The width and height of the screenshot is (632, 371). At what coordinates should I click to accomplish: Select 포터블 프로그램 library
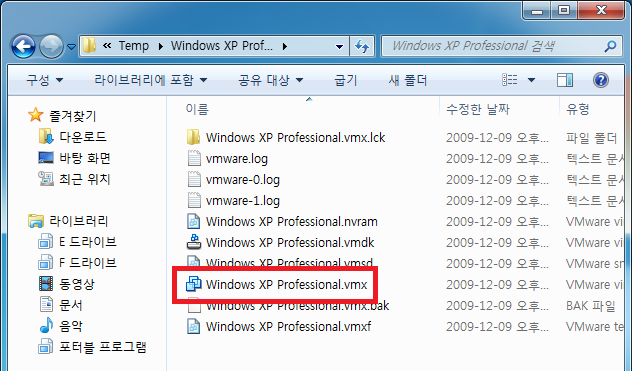tap(103, 347)
